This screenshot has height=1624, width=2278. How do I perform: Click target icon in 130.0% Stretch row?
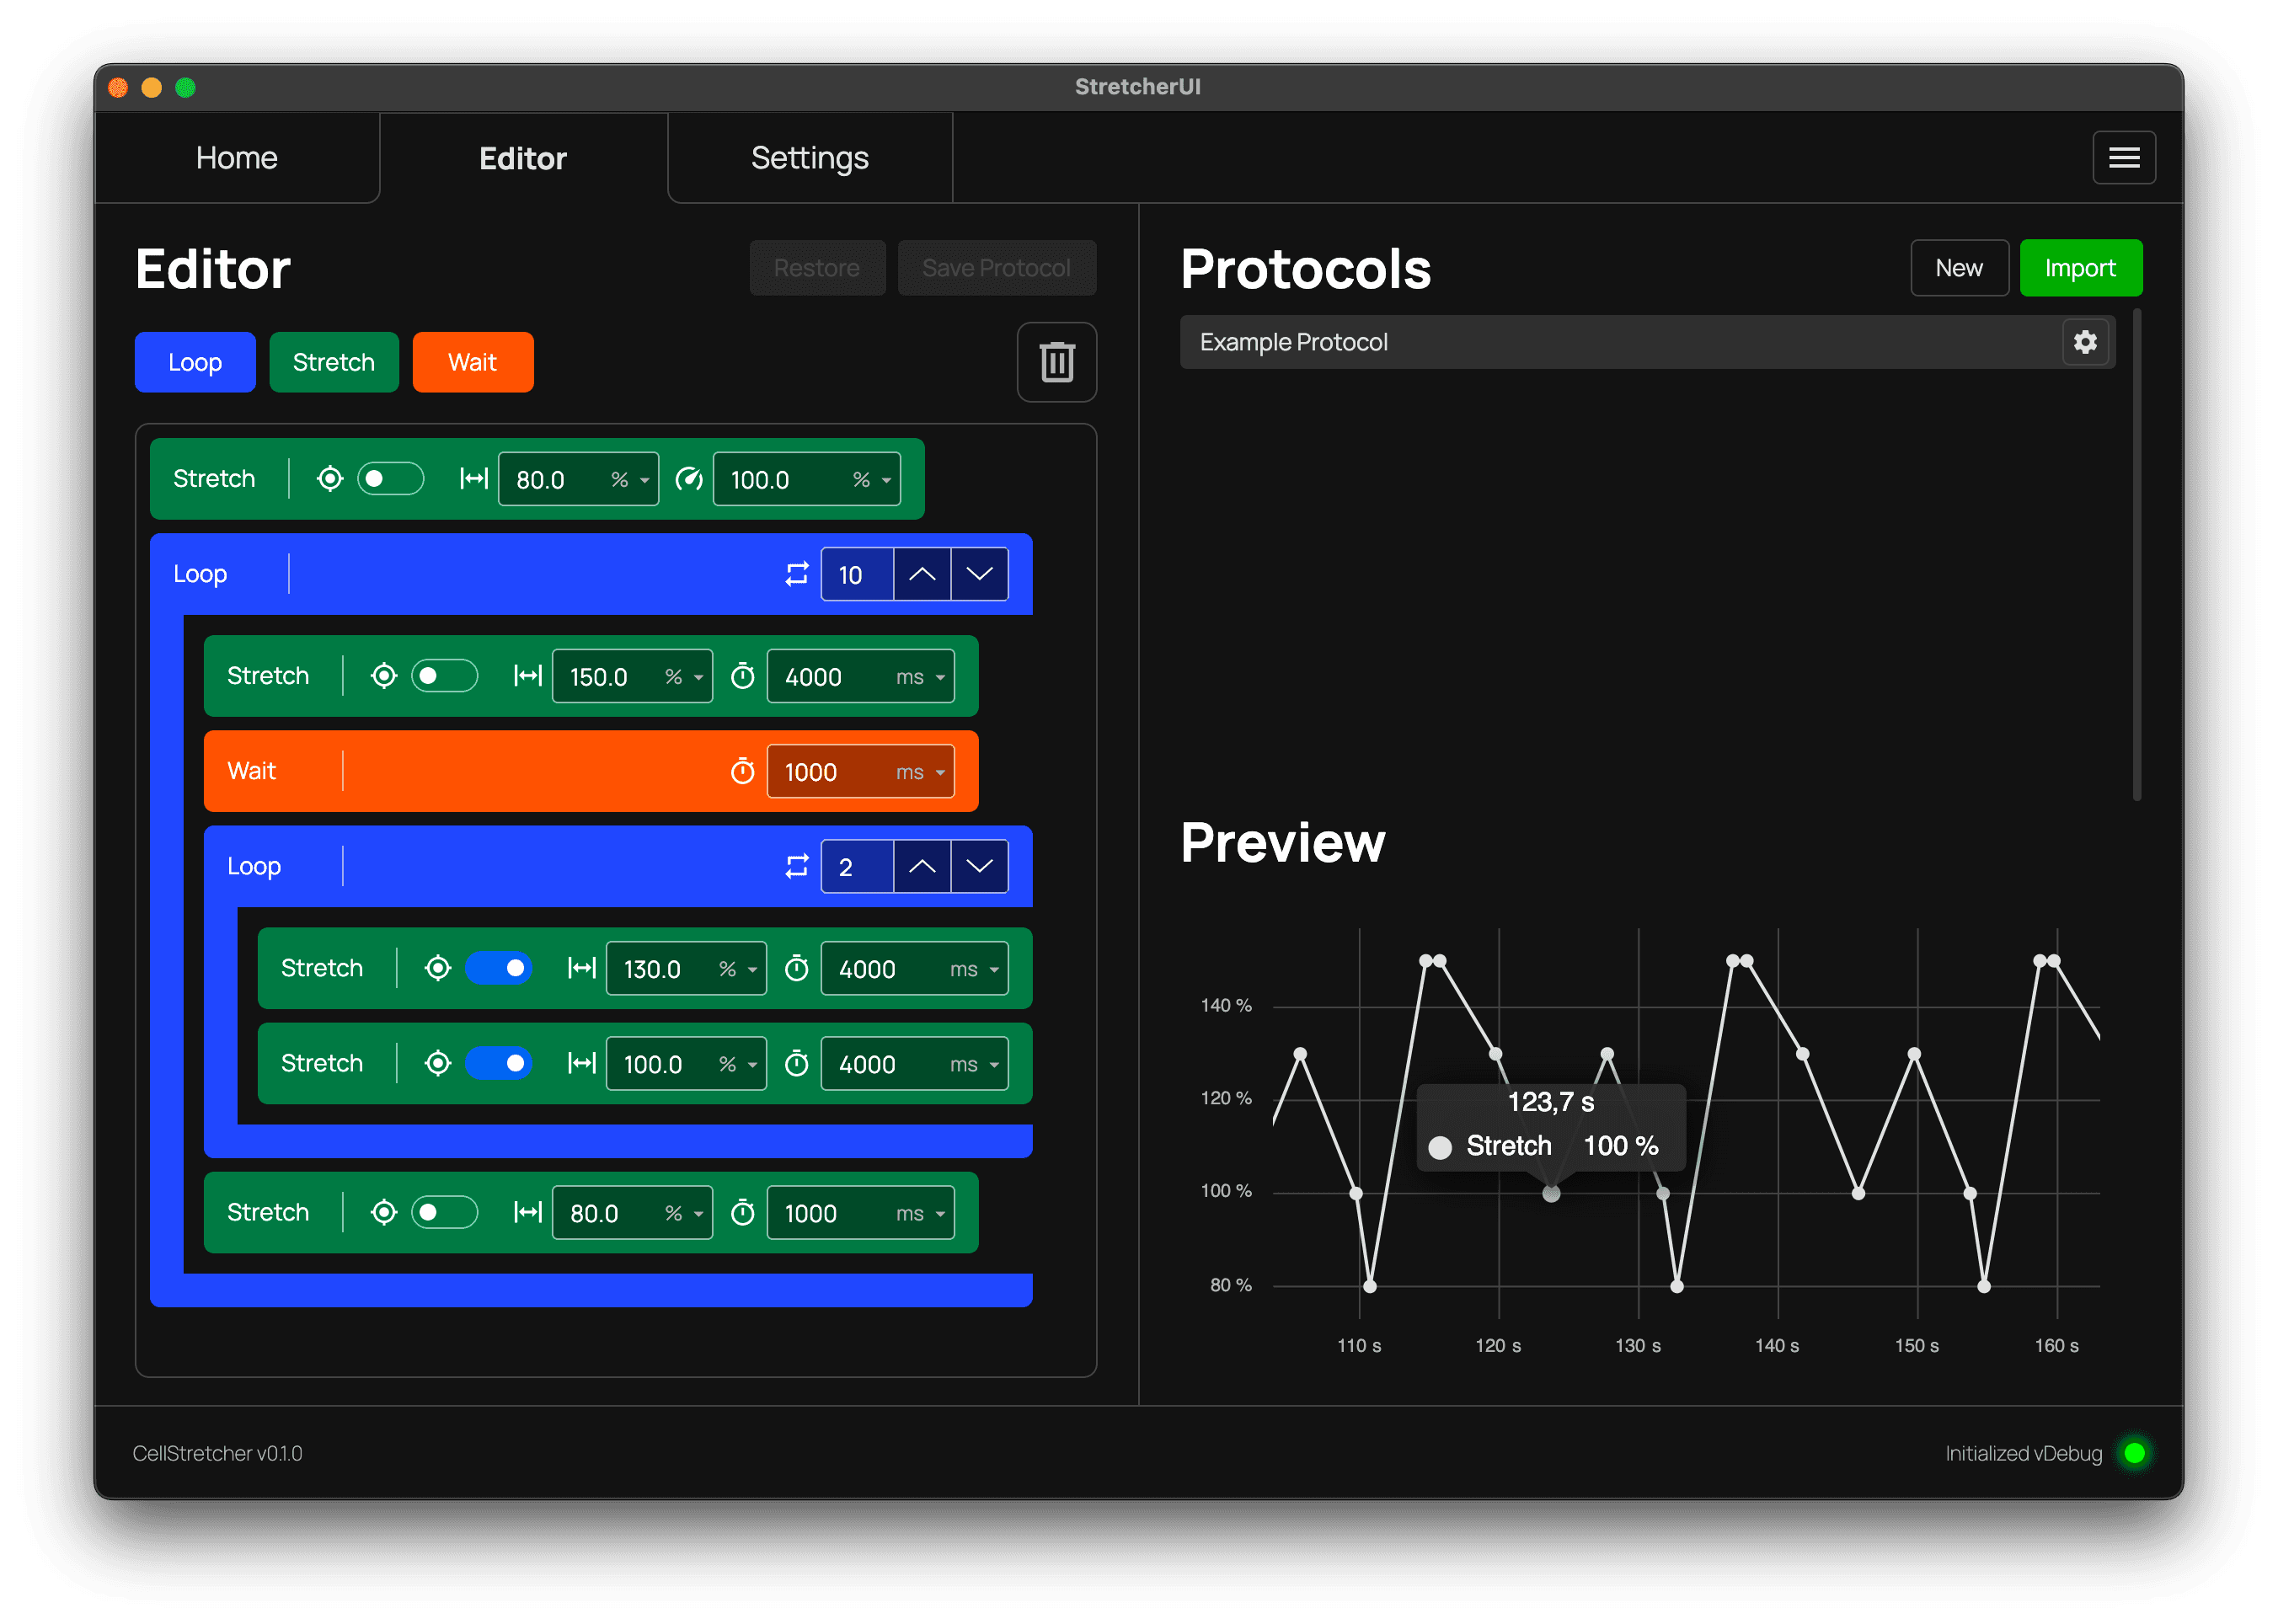coord(438,968)
